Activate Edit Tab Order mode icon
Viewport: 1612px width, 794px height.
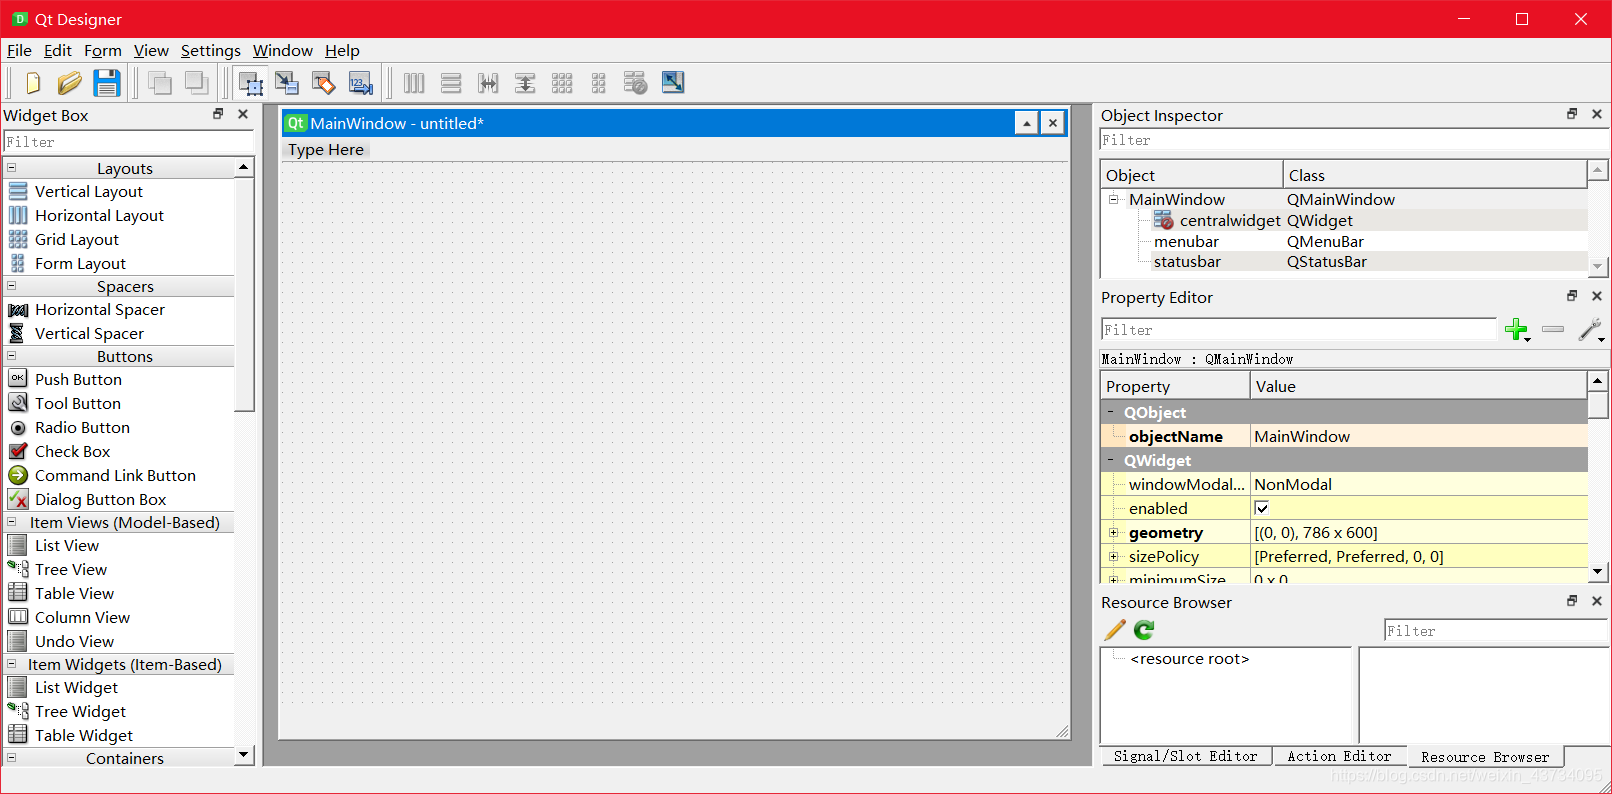click(361, 83)
